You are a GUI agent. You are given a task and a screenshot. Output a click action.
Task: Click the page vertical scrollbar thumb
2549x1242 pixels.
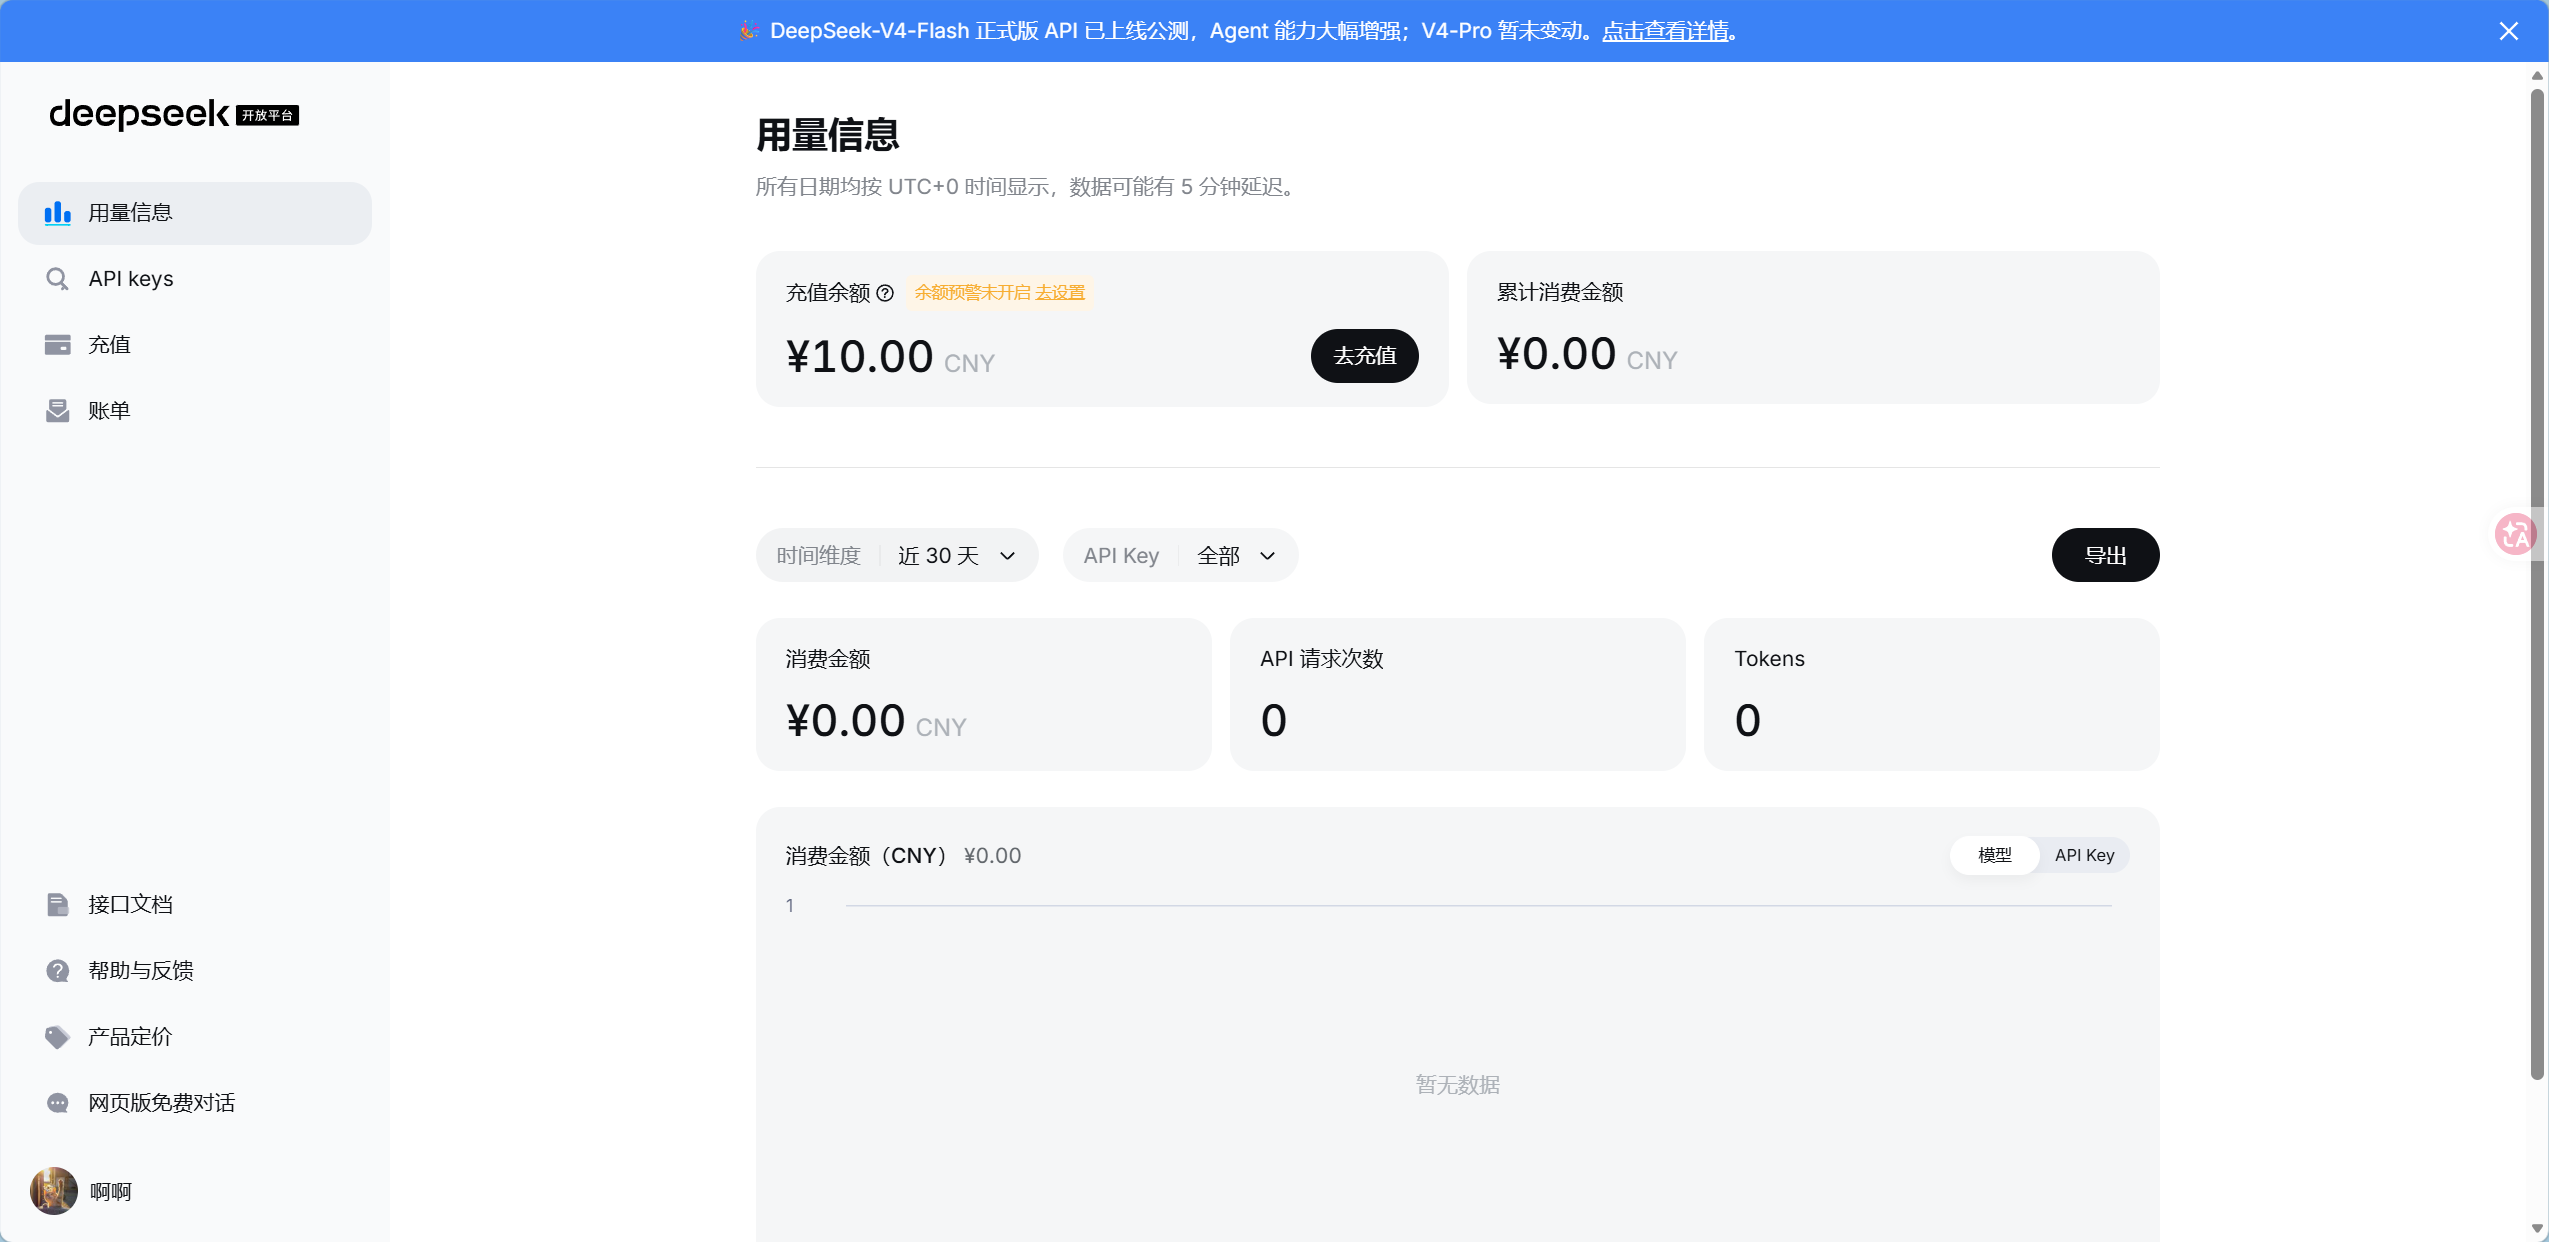pyautogui.click(x=2537, y=585)
